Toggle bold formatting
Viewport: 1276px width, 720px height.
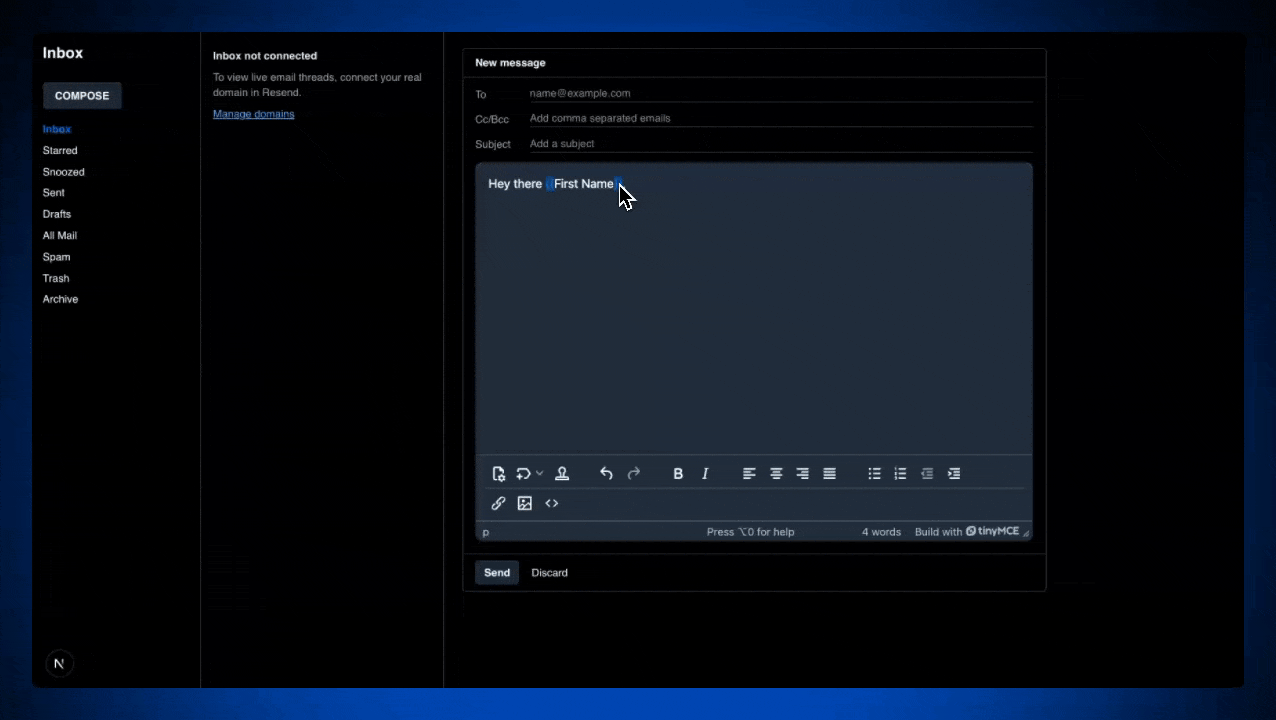point(678,473)
